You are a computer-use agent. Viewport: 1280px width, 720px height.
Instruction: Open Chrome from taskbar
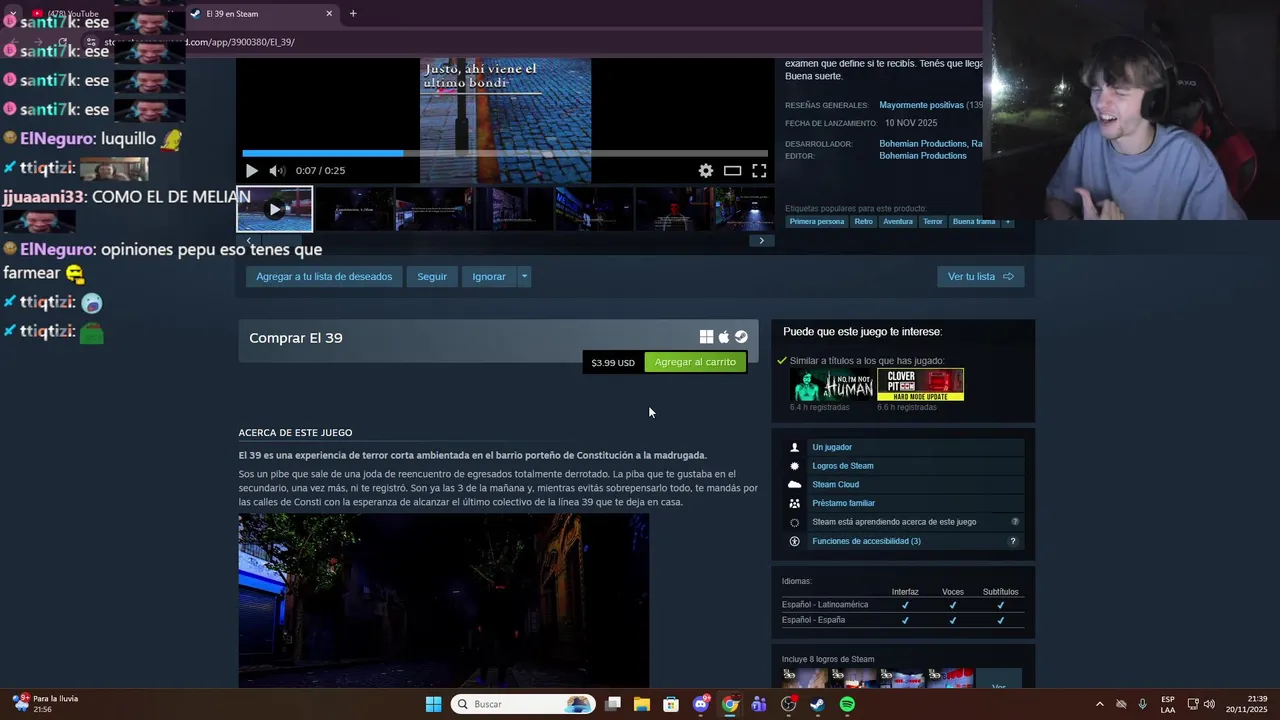point(730,704)
